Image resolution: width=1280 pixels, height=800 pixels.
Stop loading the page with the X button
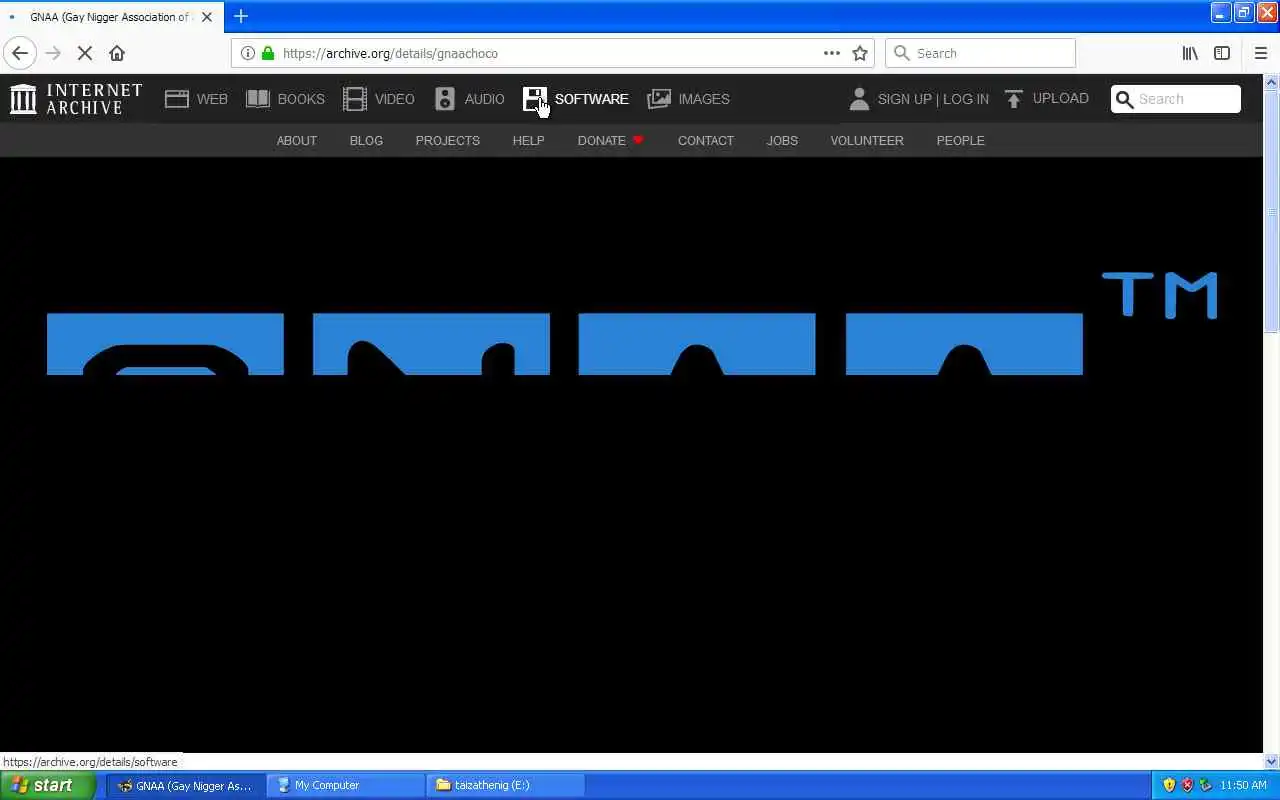pyautogui.click(x=85, y=53)
